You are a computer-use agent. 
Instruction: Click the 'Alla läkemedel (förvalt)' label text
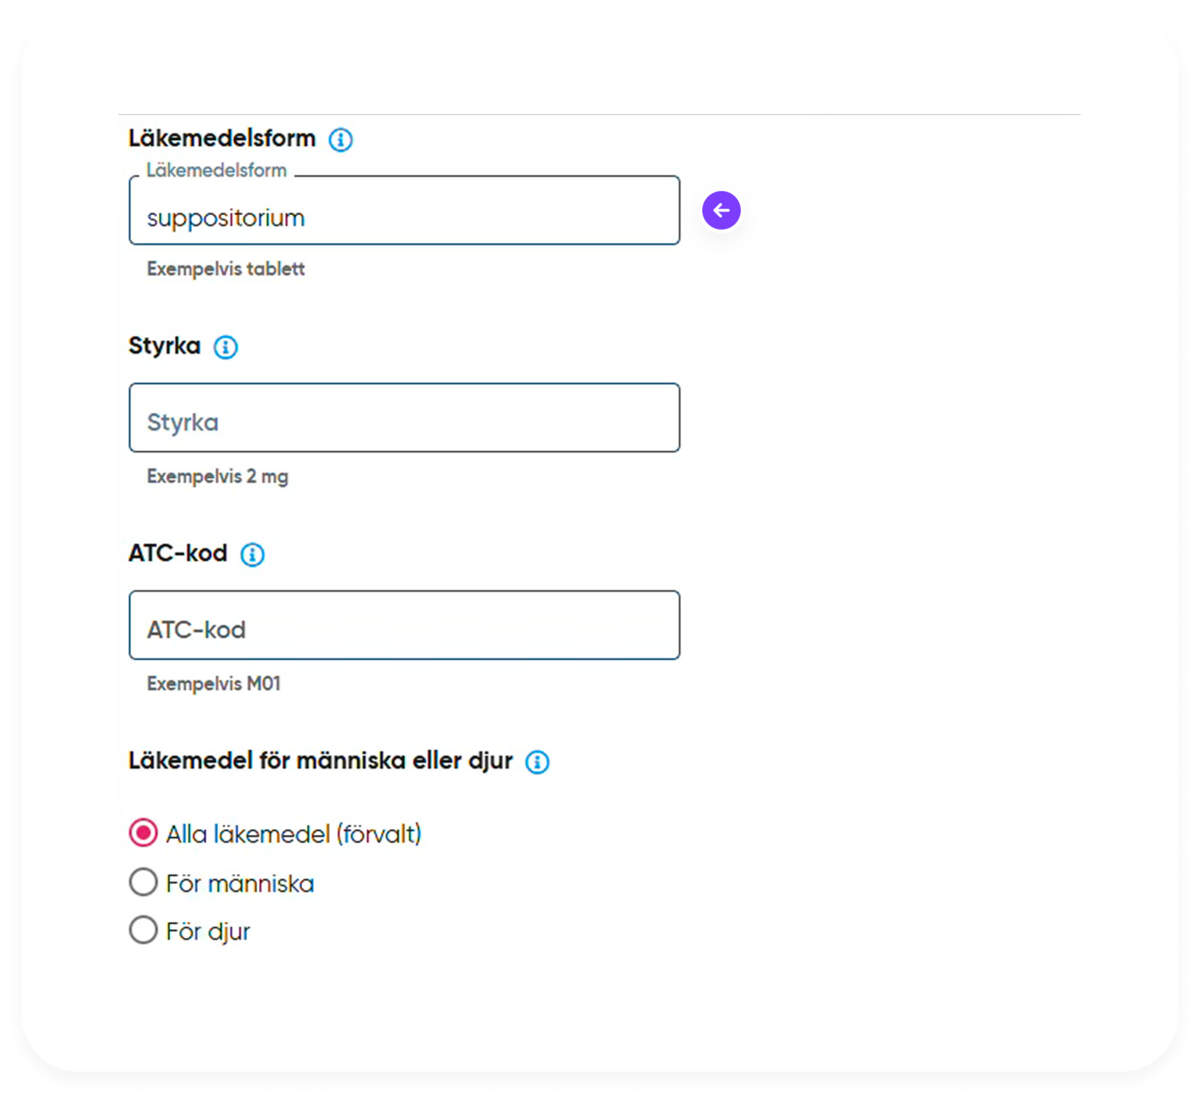[x=293, y=834]
